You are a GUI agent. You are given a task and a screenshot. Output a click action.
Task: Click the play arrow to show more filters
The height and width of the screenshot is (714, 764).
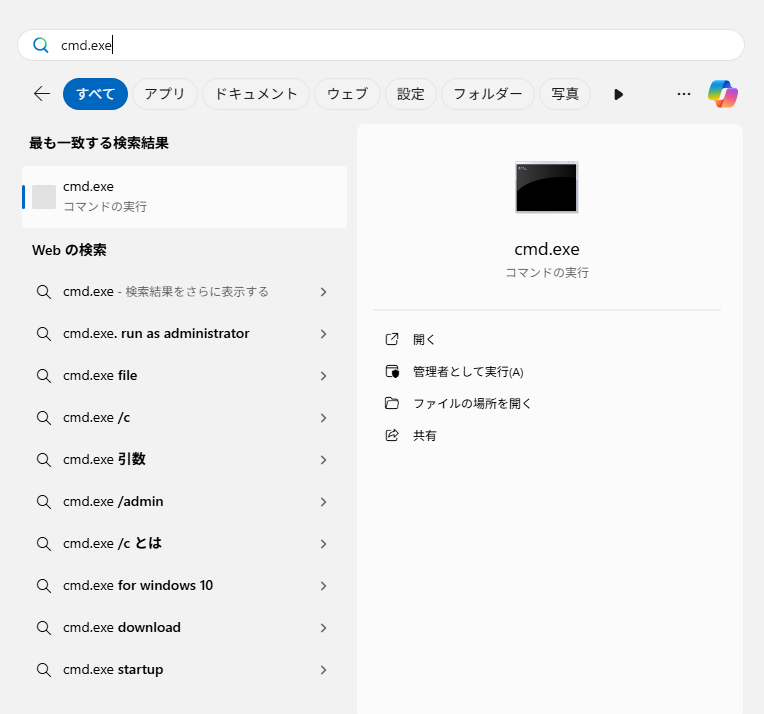[618, 94]
